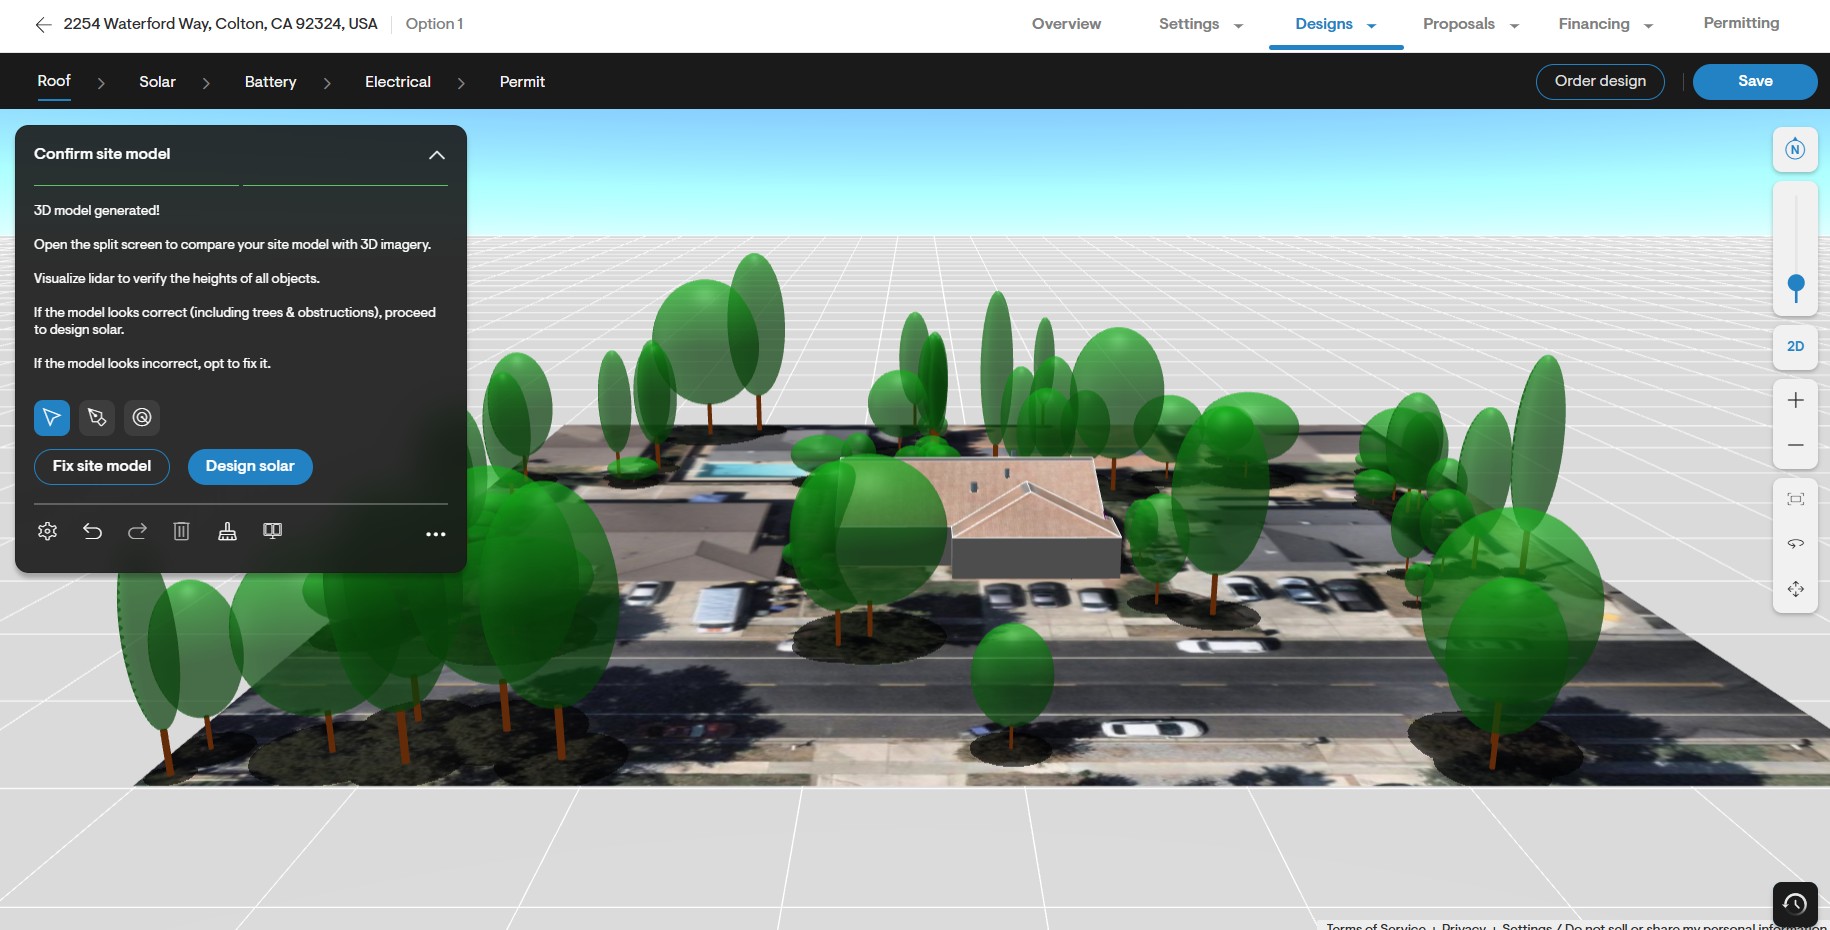Go to the Battery step

click(x=270, y=82)
